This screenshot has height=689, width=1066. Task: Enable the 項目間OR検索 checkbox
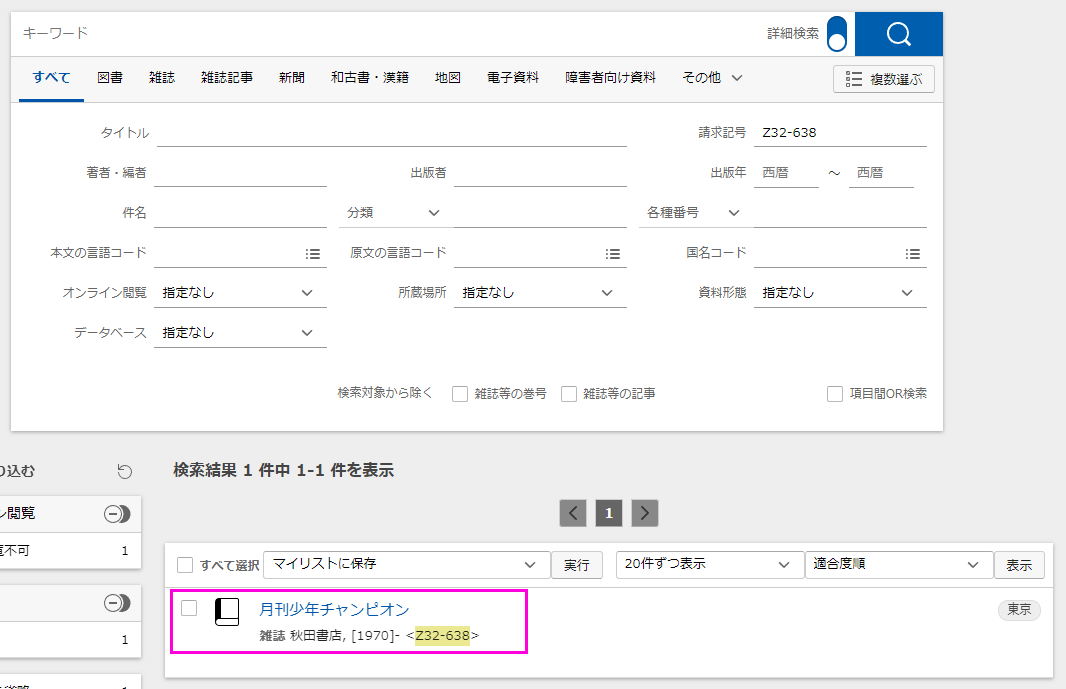pos(835,394)
